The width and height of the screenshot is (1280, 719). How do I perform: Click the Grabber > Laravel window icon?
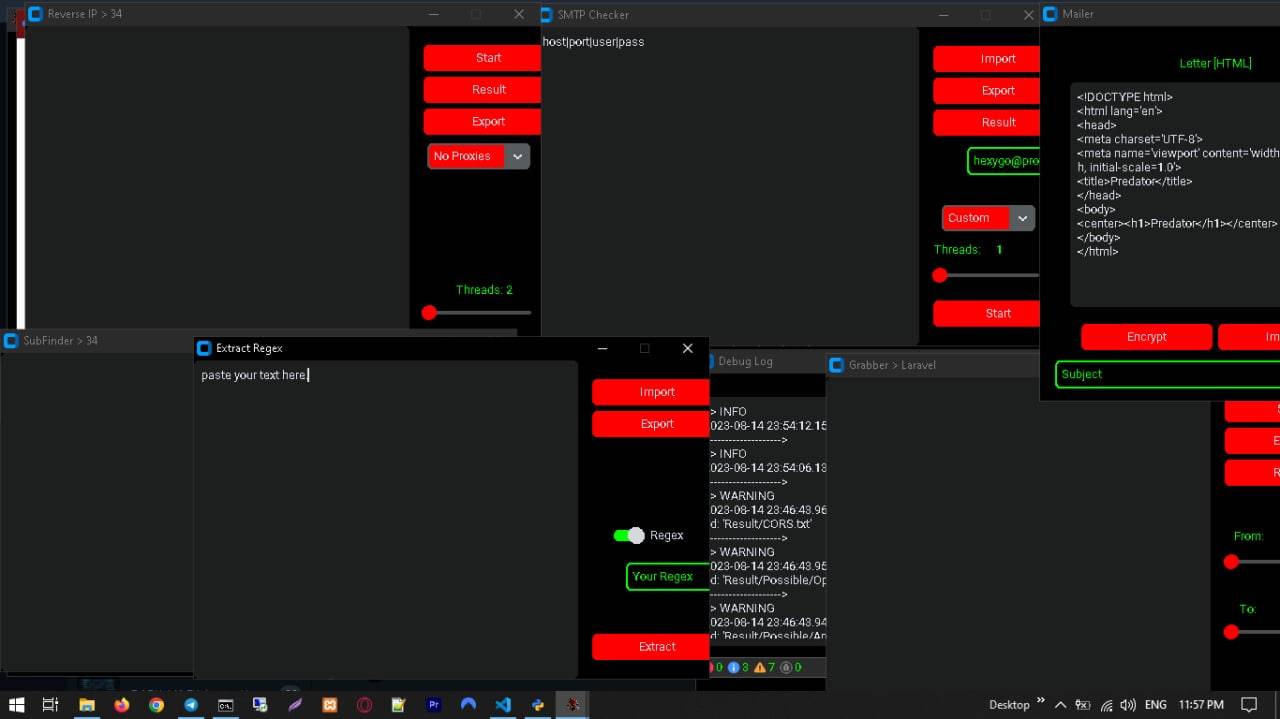point(837,365)
